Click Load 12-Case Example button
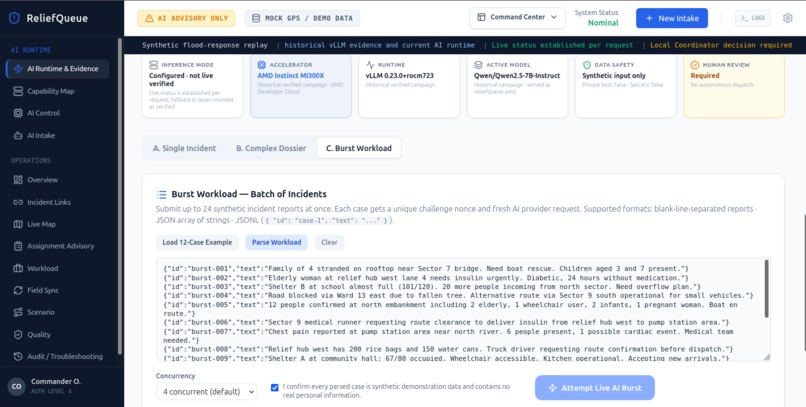This screenshot has height=407, width=806. tap(197, 243)
